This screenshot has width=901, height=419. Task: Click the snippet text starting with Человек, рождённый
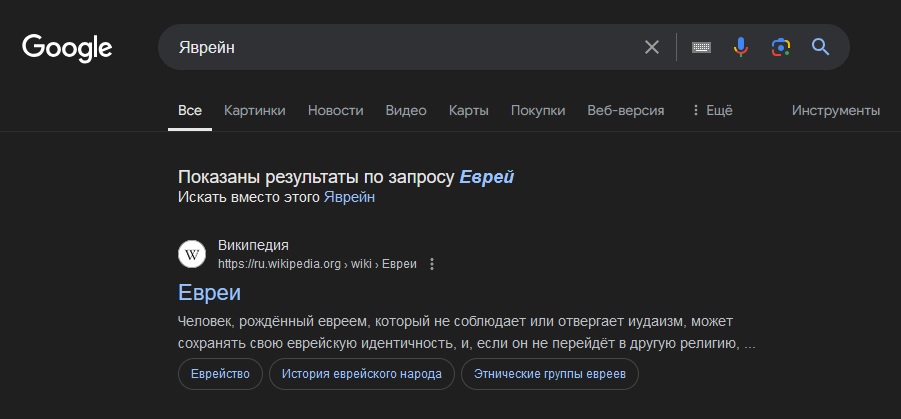(467, 332)
